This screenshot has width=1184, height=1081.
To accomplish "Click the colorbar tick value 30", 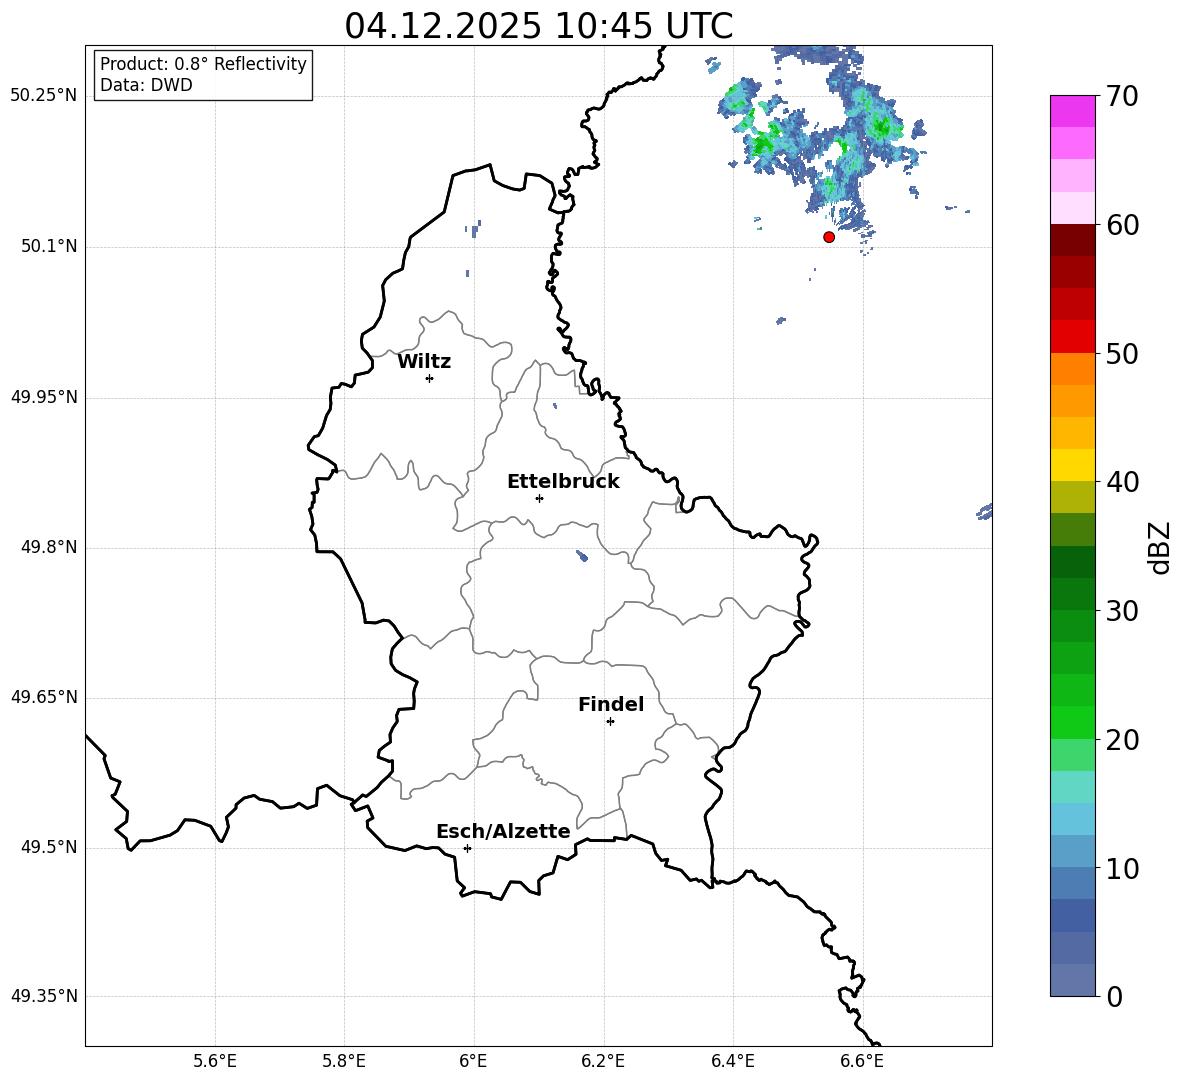I will 1122,611.
